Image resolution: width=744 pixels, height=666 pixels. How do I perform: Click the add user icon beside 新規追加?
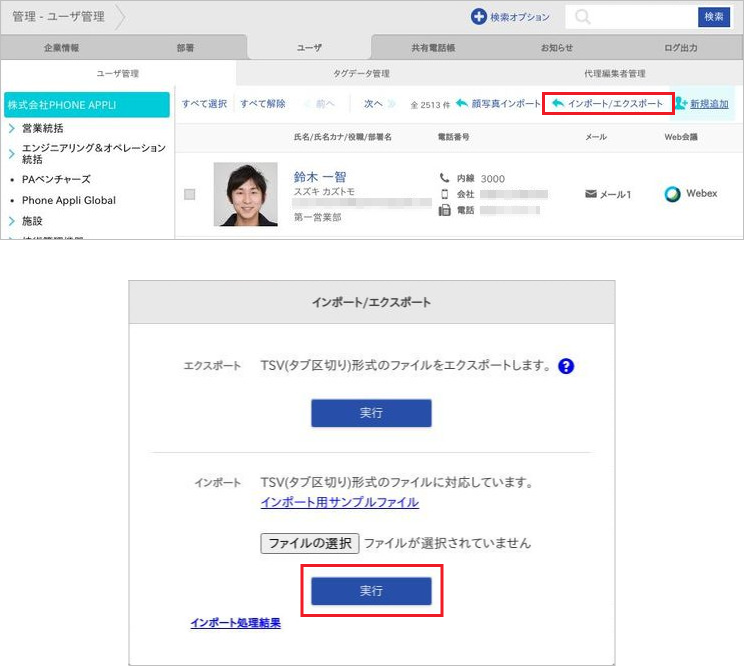[681, 103]
